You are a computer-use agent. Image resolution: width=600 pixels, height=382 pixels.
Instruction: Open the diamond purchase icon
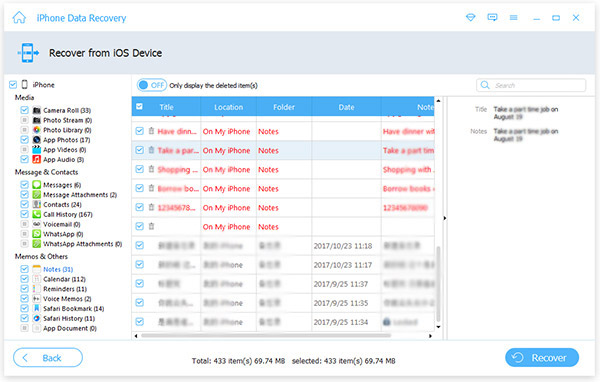[471, 18]
